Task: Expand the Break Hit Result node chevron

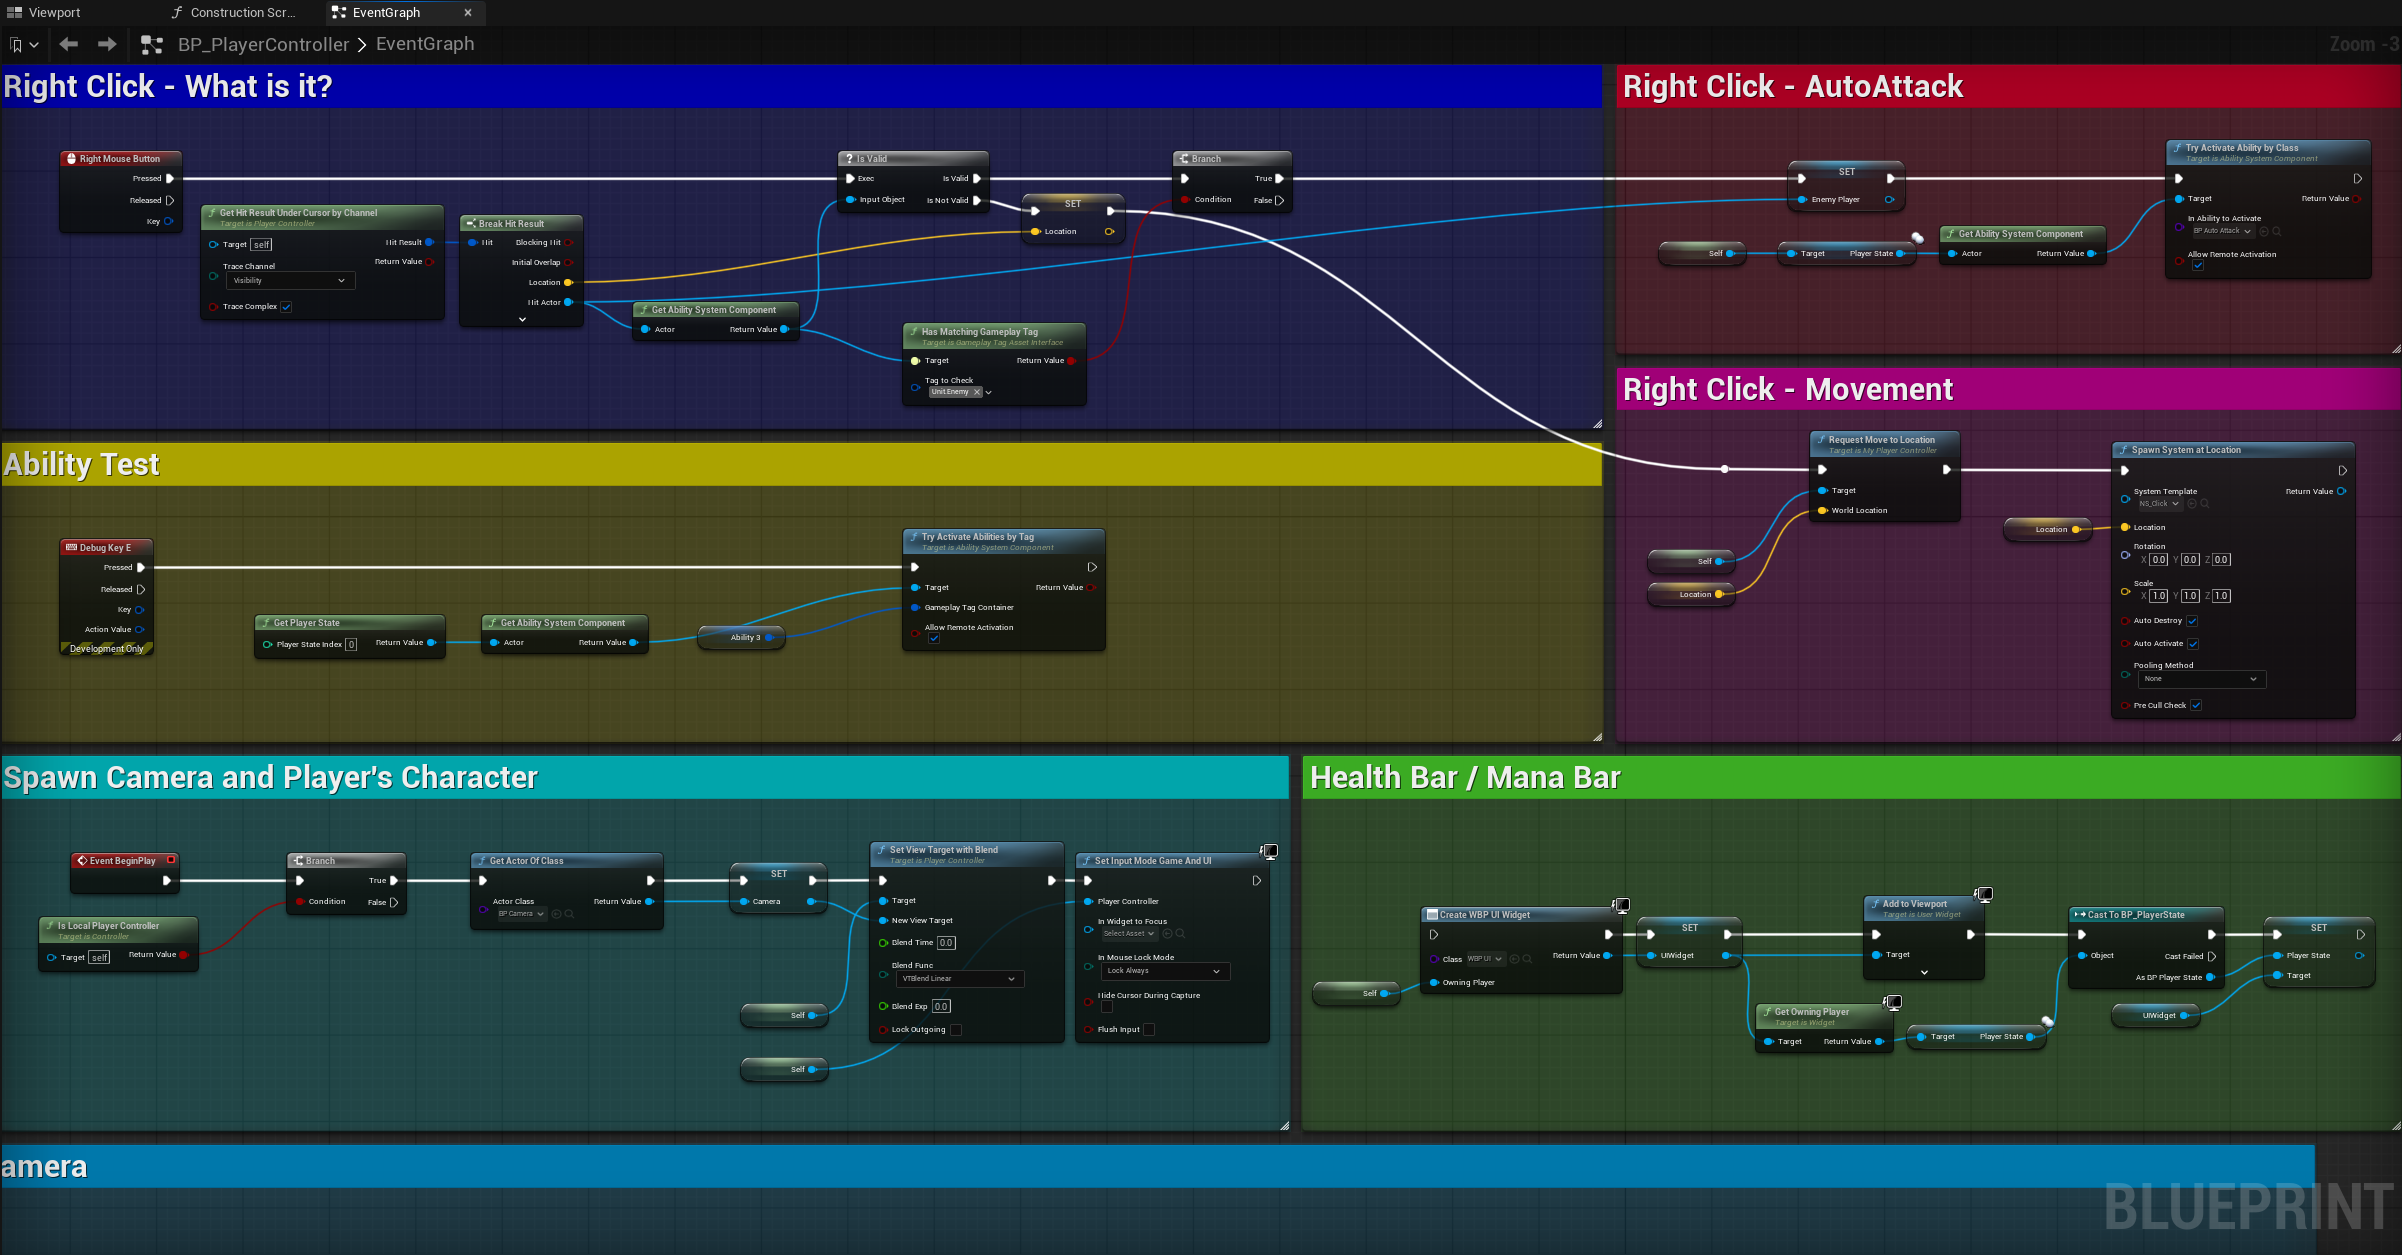Action: pos(522,320)
